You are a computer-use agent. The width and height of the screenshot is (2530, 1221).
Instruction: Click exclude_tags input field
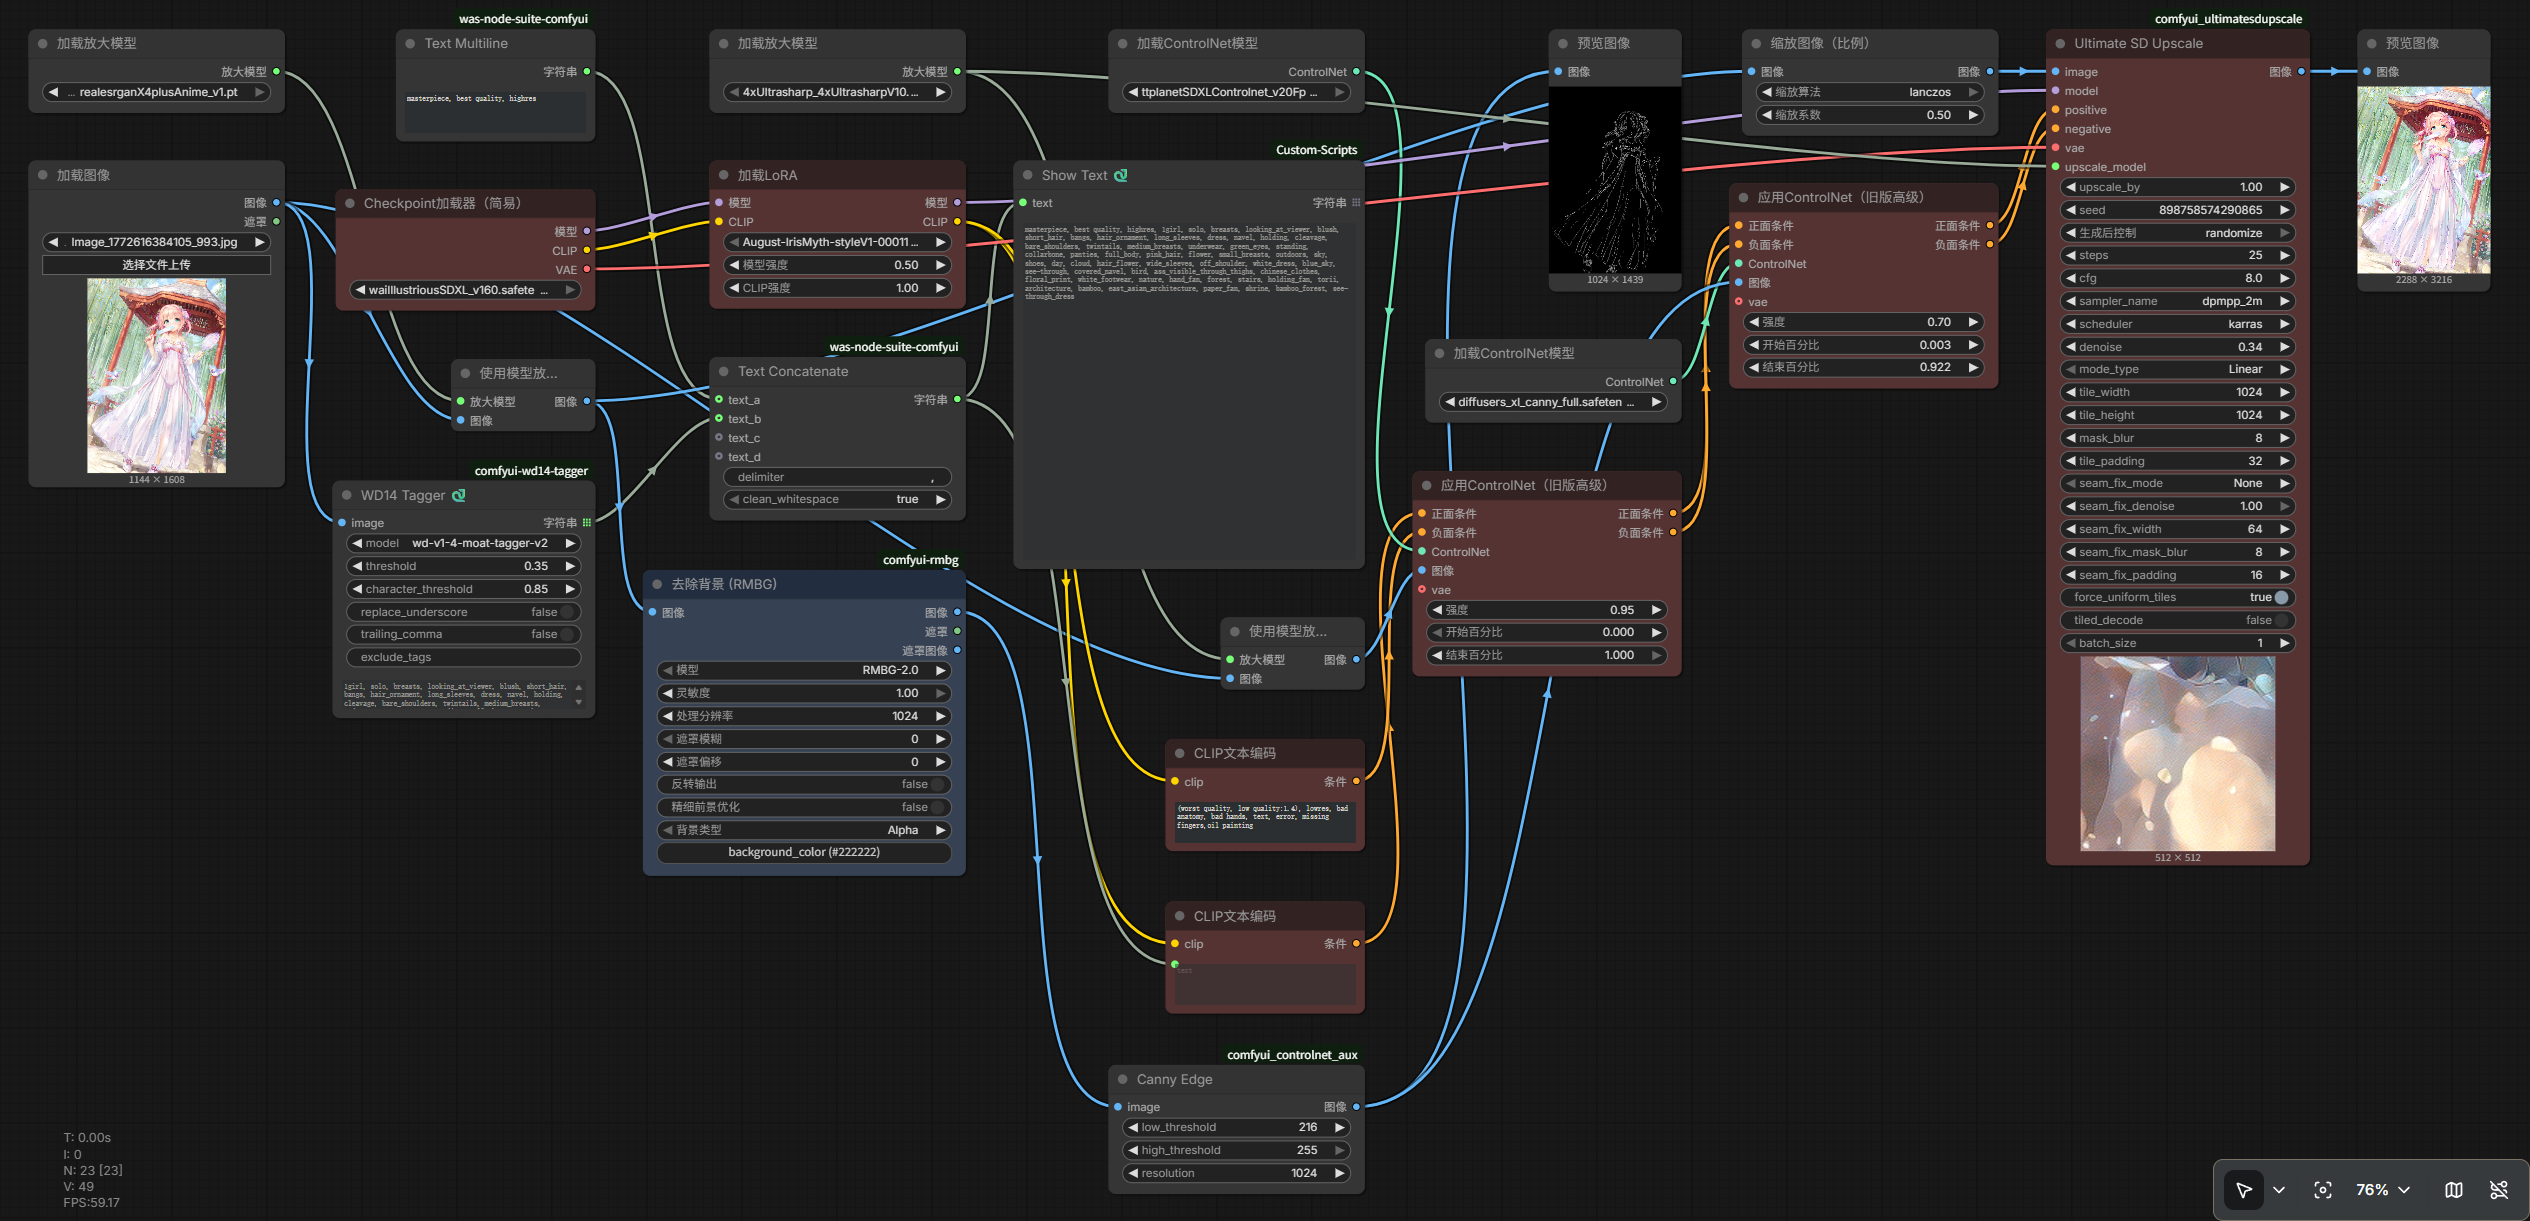[464, 657]
